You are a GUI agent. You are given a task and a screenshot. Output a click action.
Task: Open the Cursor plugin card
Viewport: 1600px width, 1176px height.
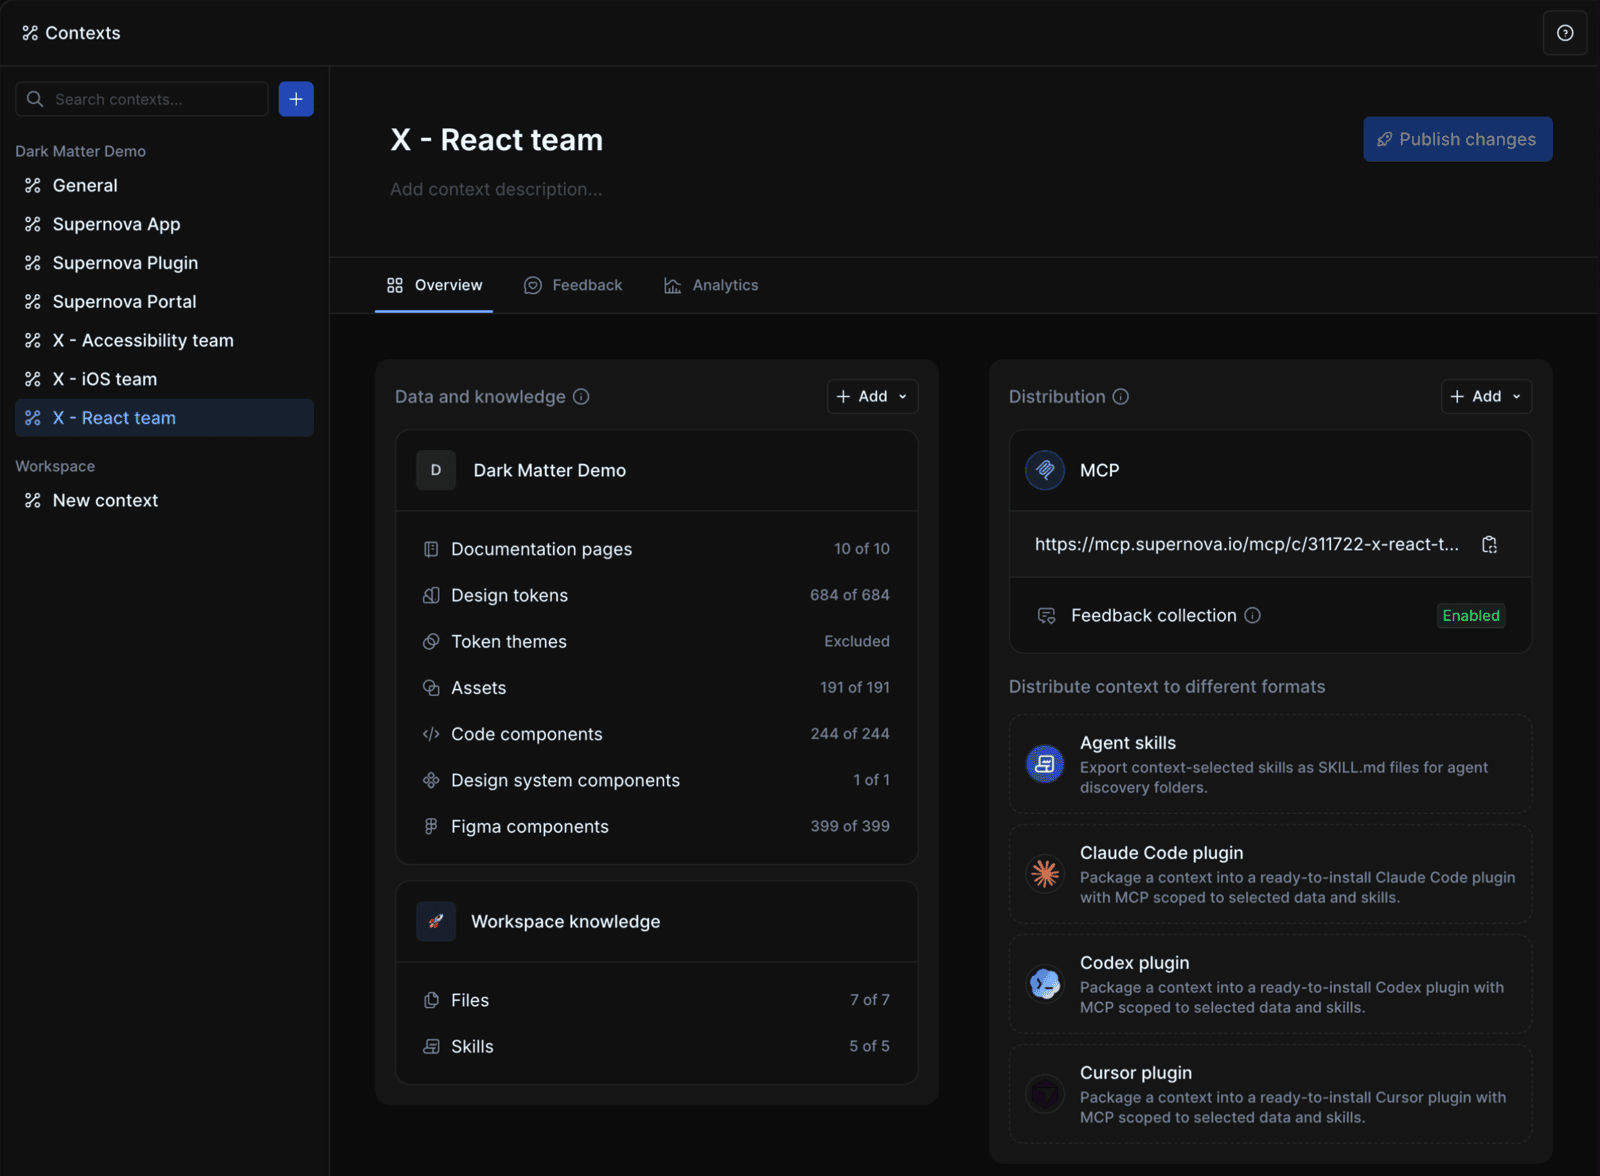[x=1270, y=1094]
